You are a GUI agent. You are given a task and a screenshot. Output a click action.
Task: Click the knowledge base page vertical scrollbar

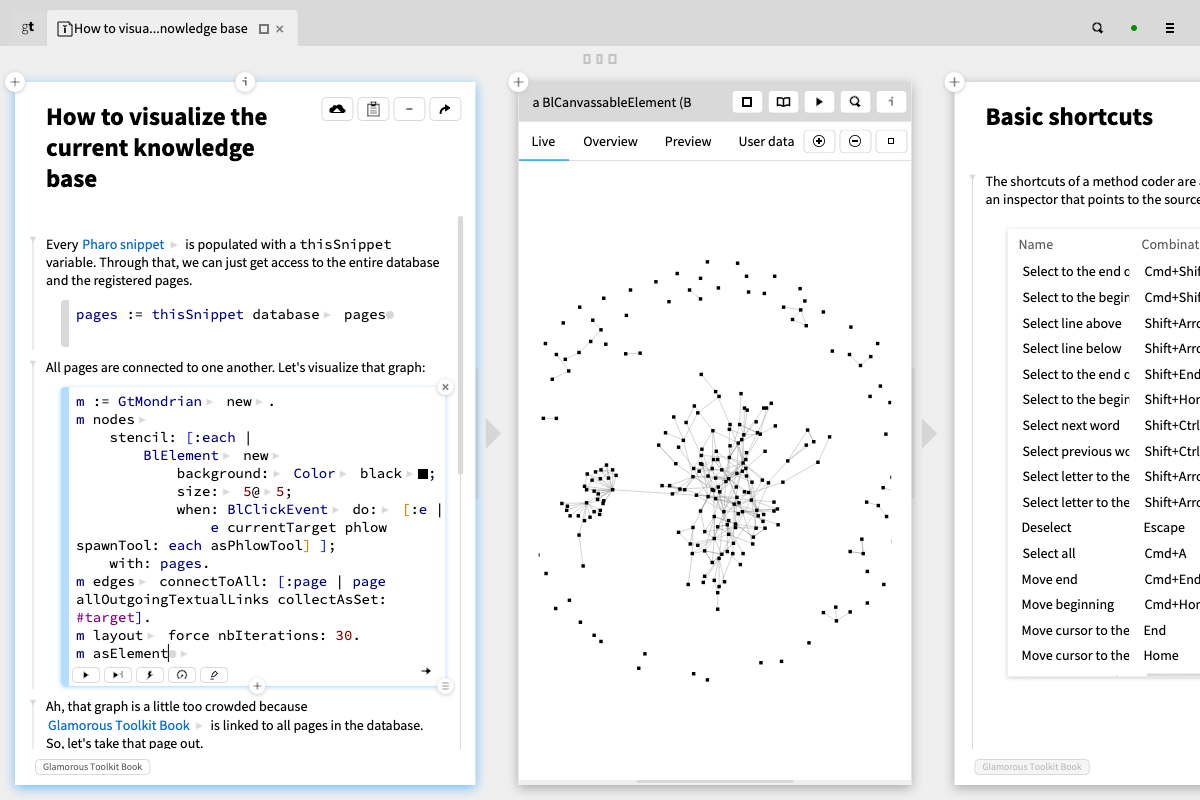click(460, 345)
